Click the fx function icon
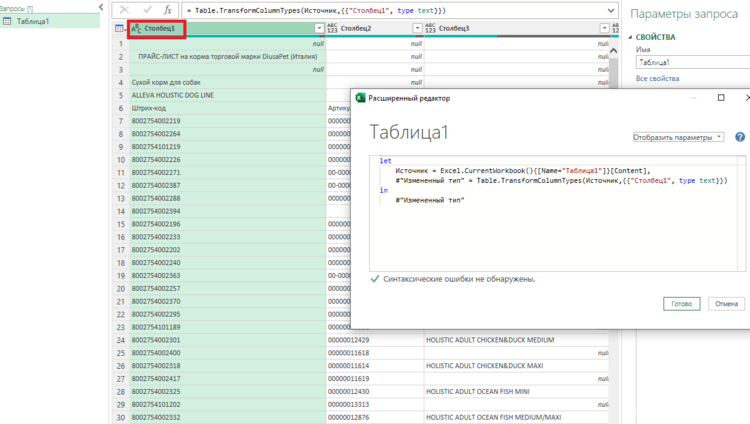The image size is (750, 424). click(x=167, y=9)
